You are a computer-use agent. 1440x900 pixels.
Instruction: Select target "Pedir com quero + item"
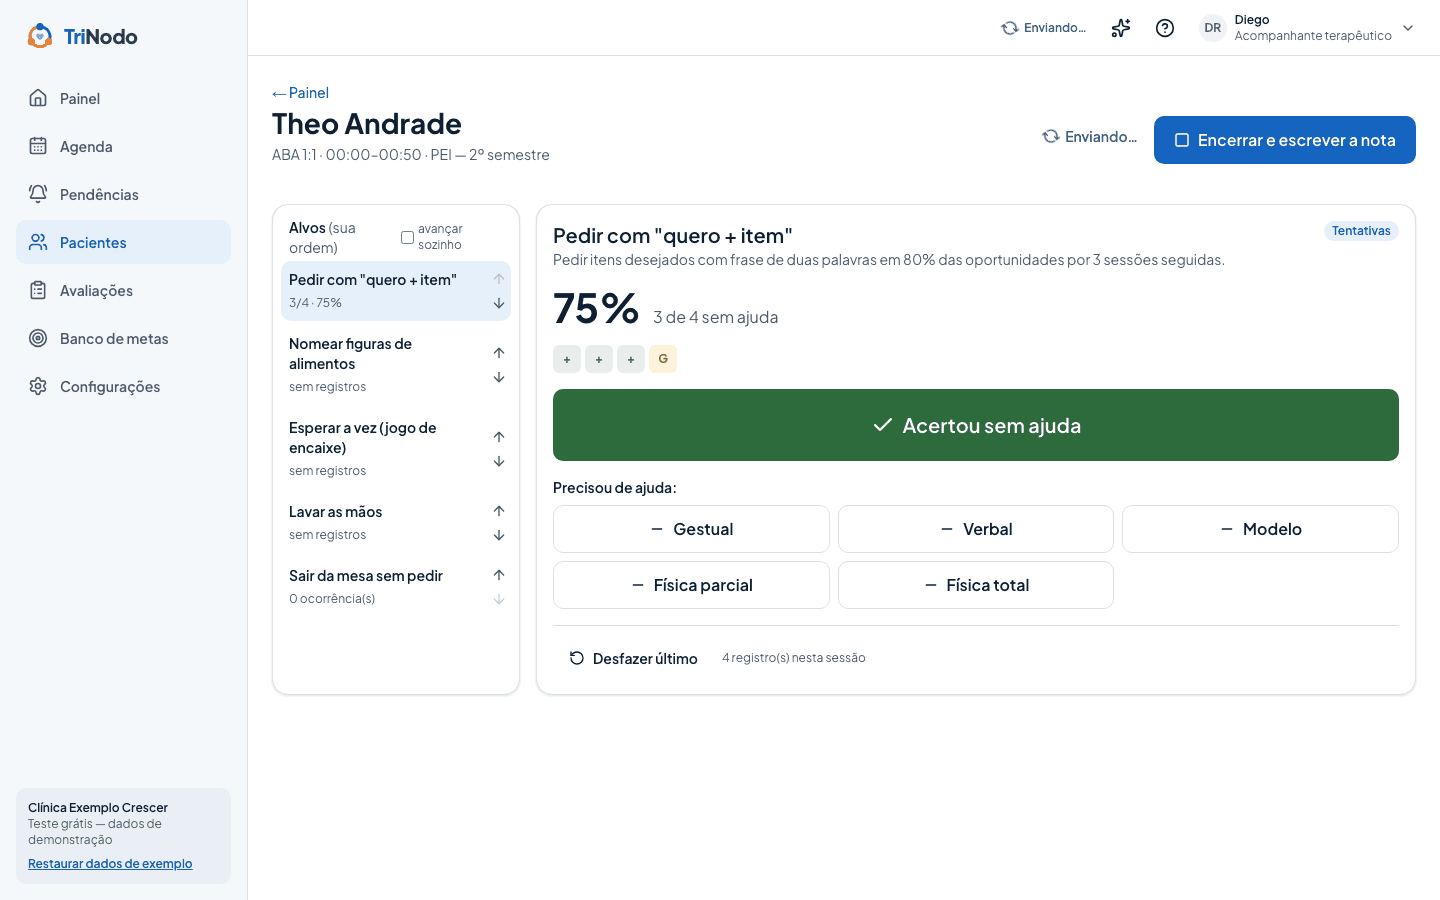386,291
